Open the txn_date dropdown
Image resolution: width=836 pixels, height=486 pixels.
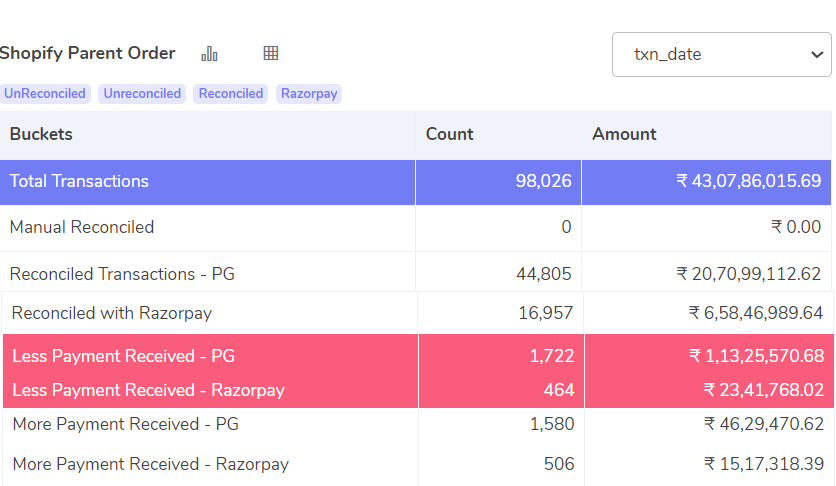tap(721, 54)
